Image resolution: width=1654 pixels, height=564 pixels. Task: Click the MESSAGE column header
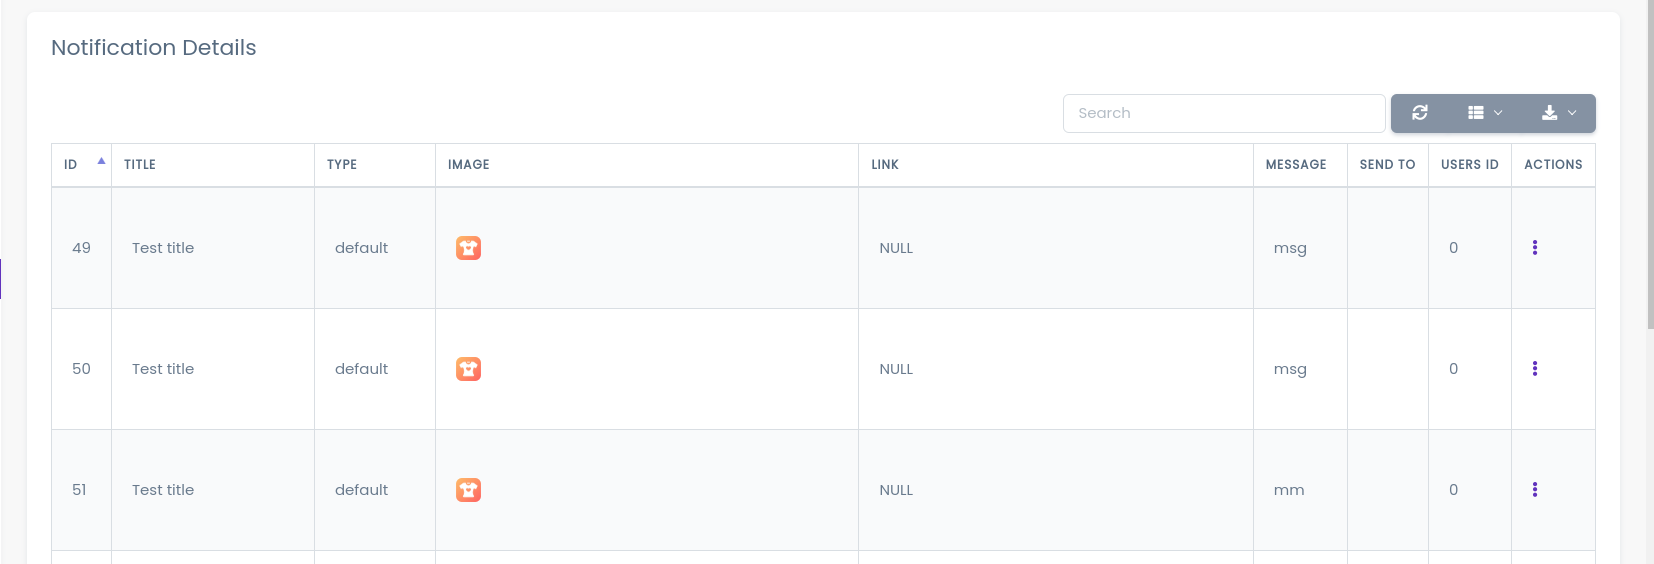[x=1296, y=165]
